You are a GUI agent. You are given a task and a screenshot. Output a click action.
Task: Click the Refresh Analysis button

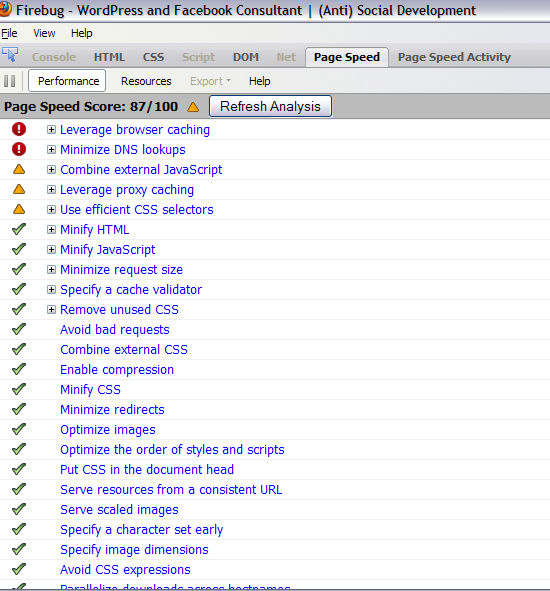click(270, 106)
